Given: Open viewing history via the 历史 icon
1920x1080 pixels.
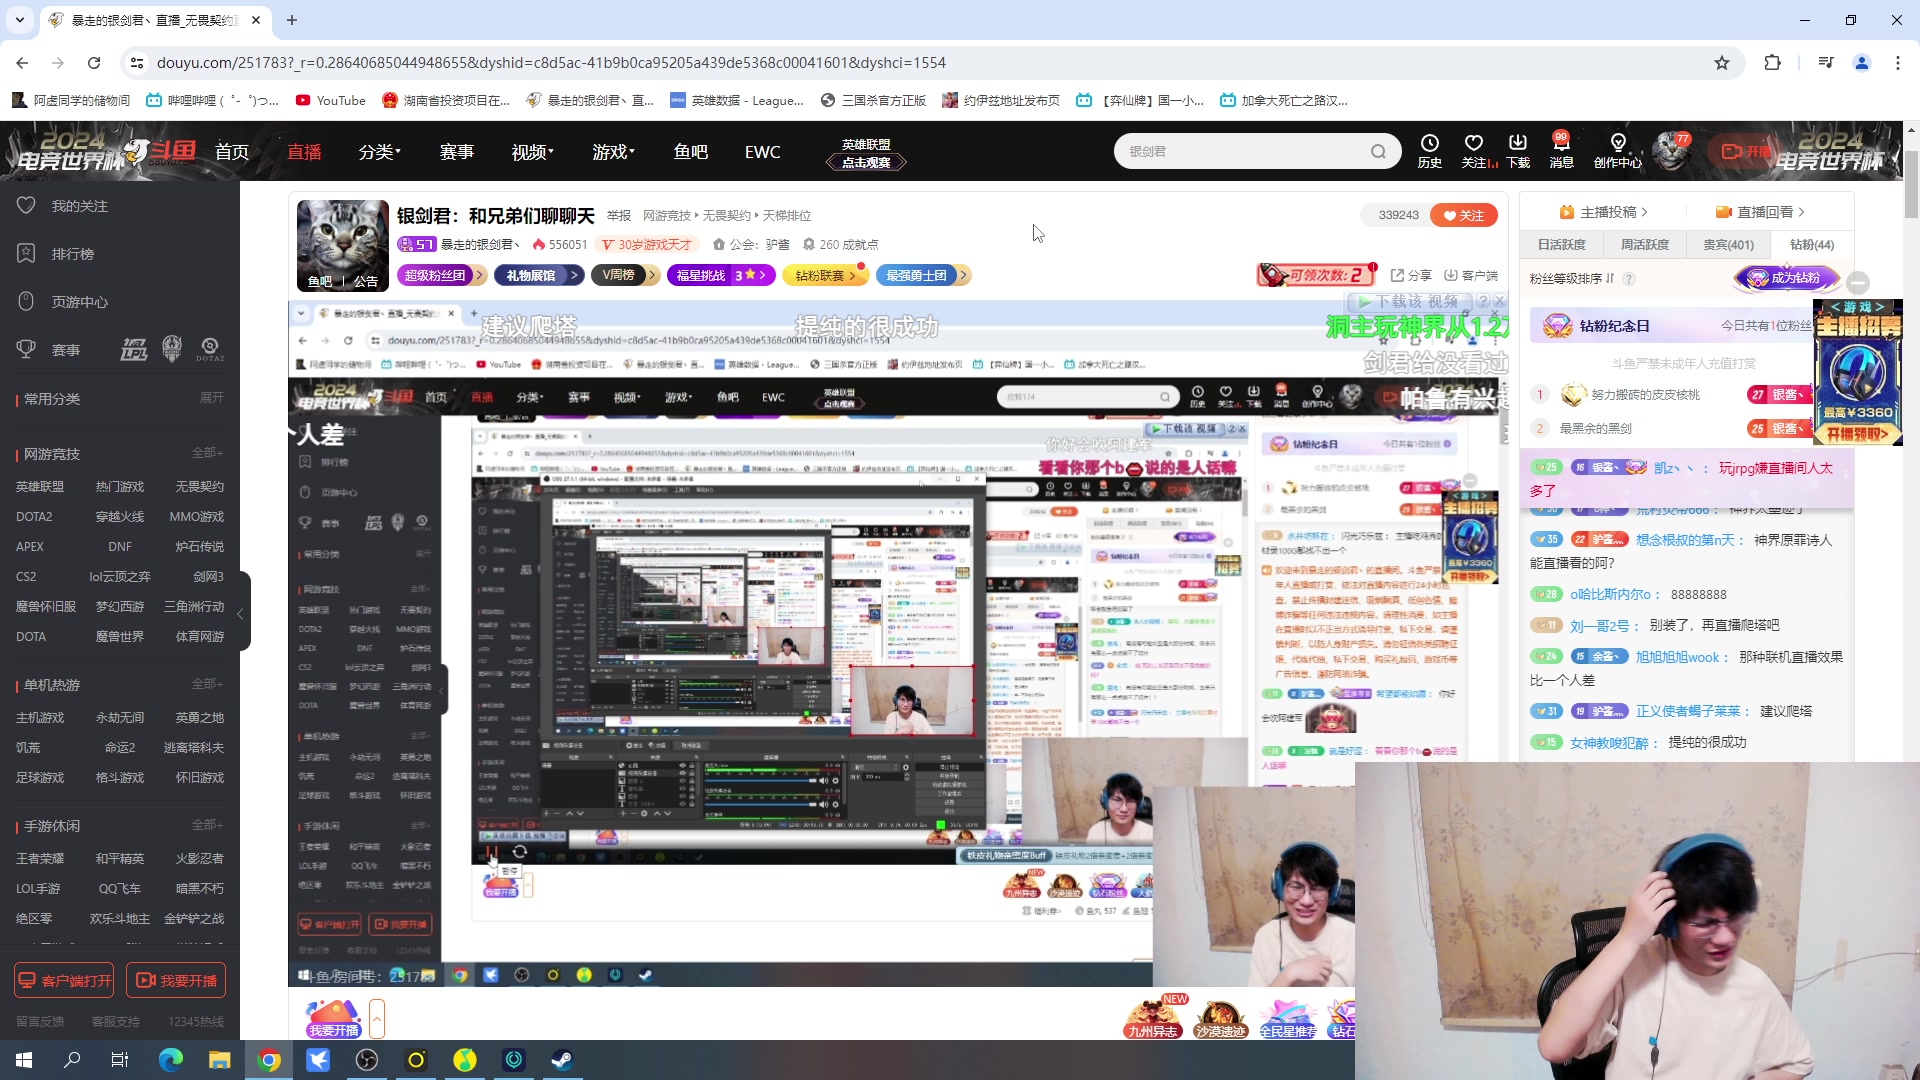Looking at the screenshot, I should (x=1430, y=150).
